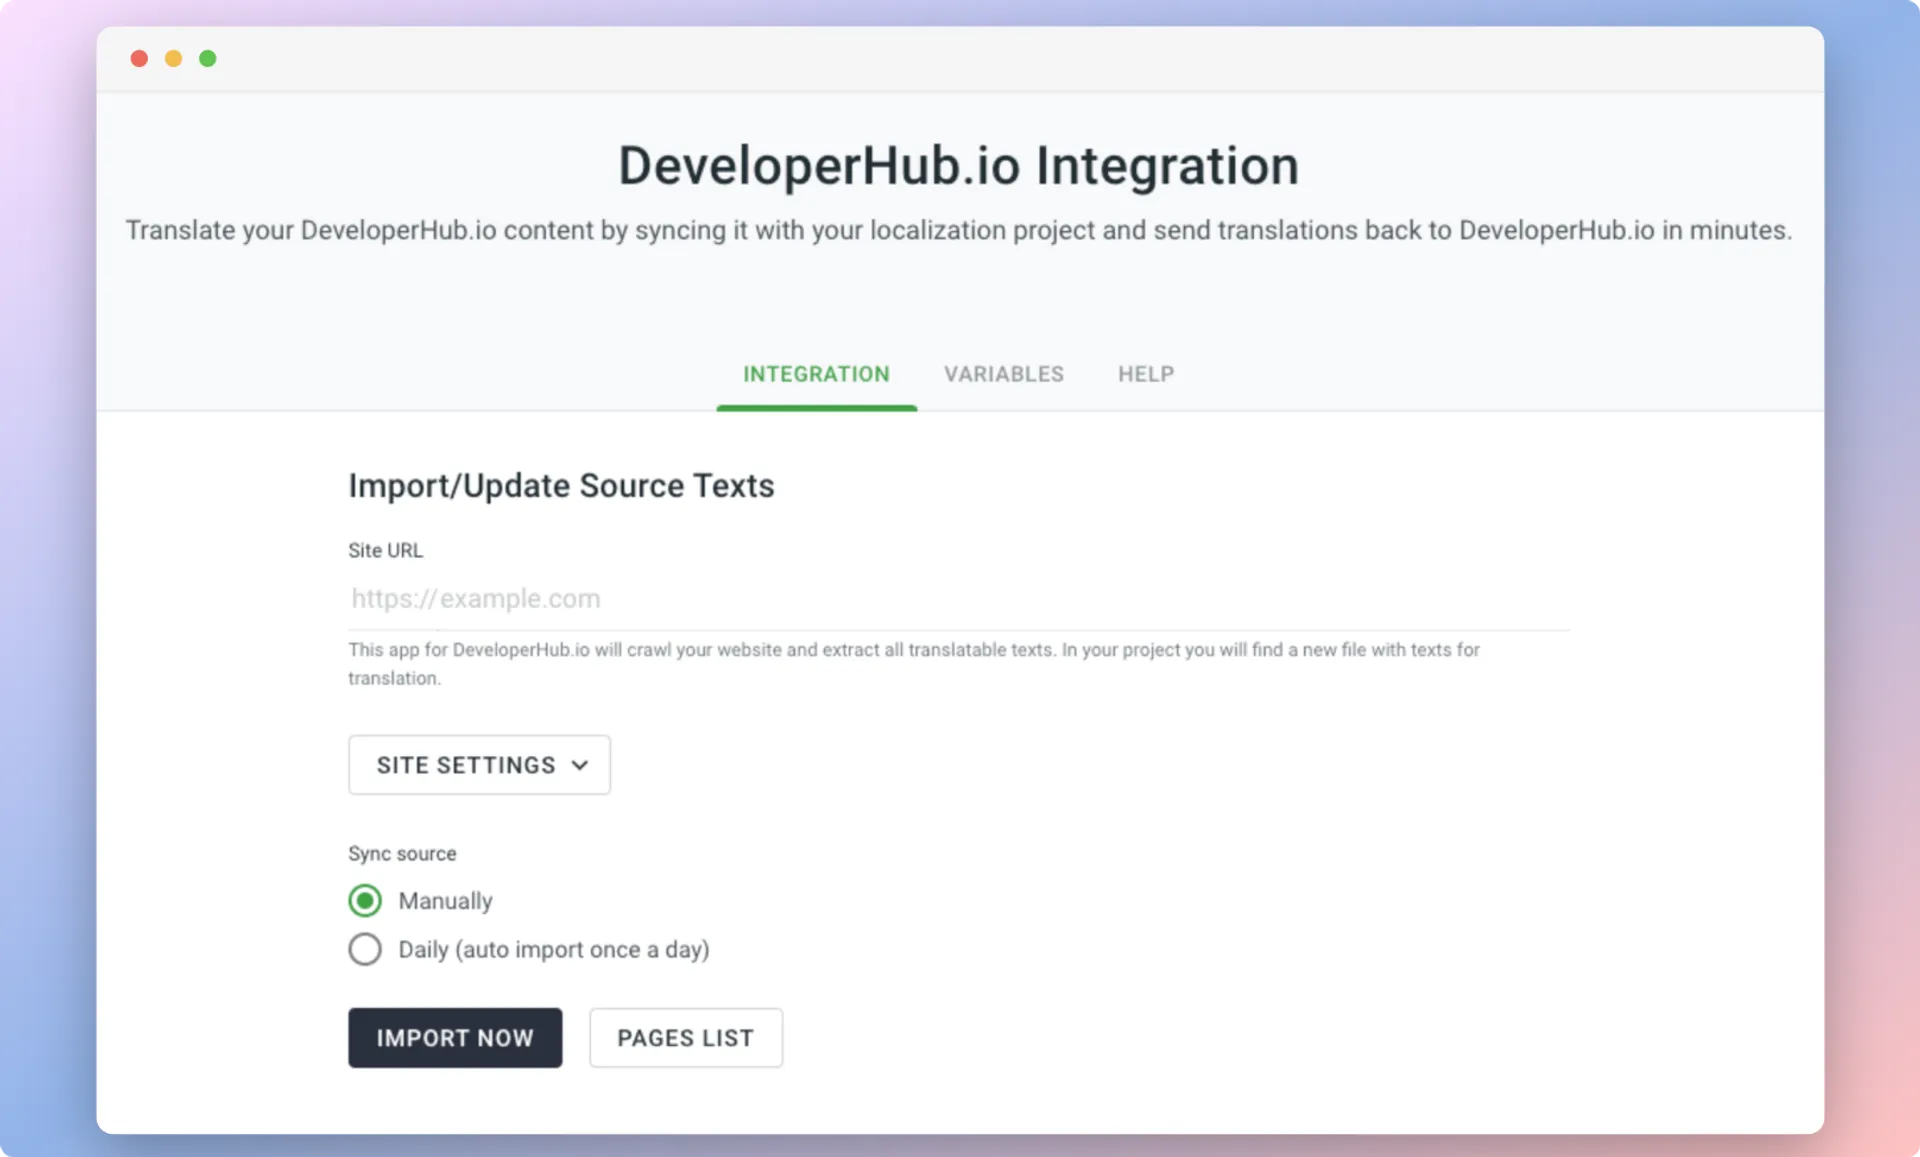Click the DeveloperHub.io Integration heading
Image resolution: width=1920 pixels, height=1157 pixels.
(x=958, y=166)
